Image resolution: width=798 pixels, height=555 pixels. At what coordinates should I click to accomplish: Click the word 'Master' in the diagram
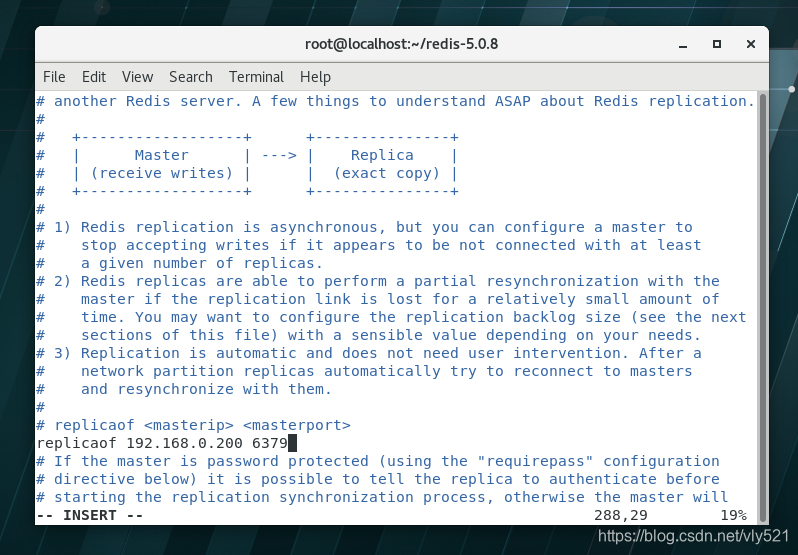(161, 155)
